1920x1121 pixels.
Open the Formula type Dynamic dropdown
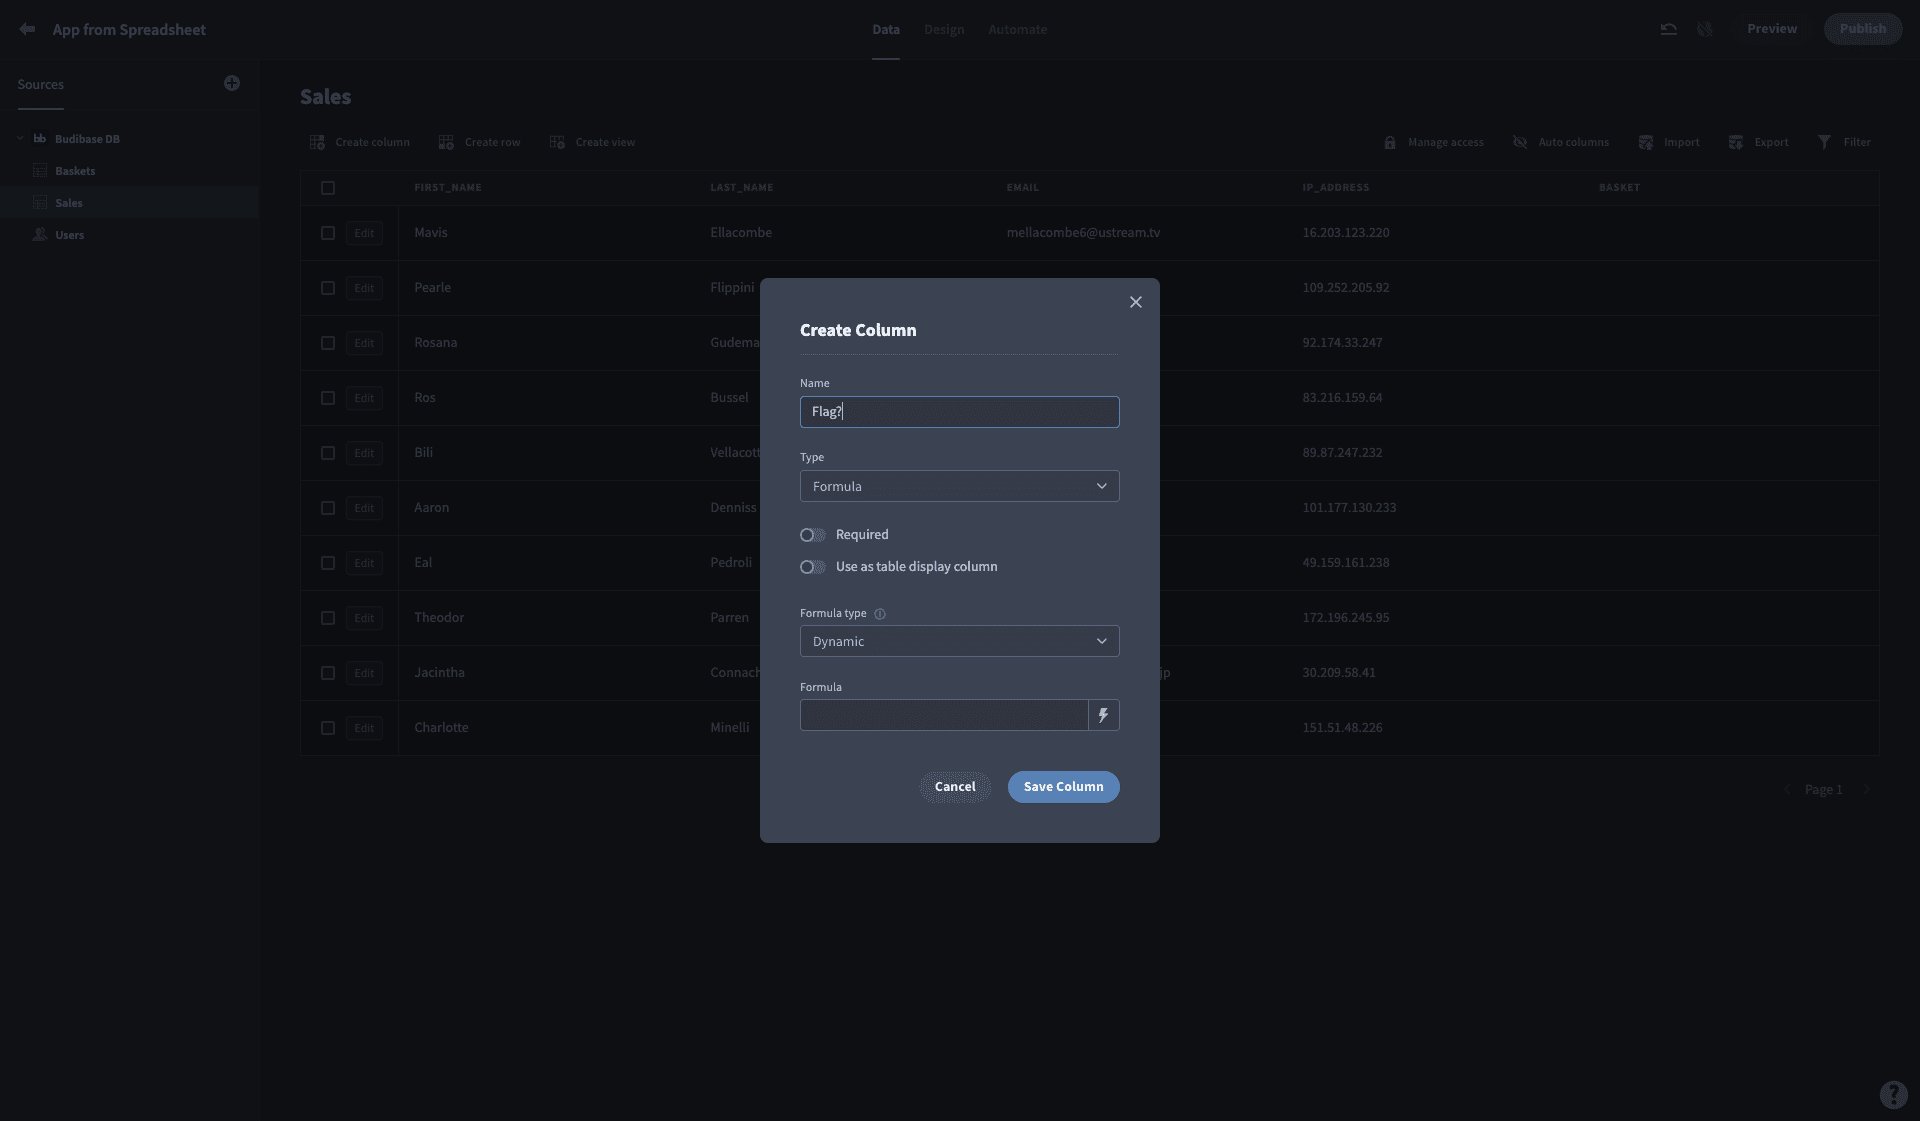pos(959,641)
